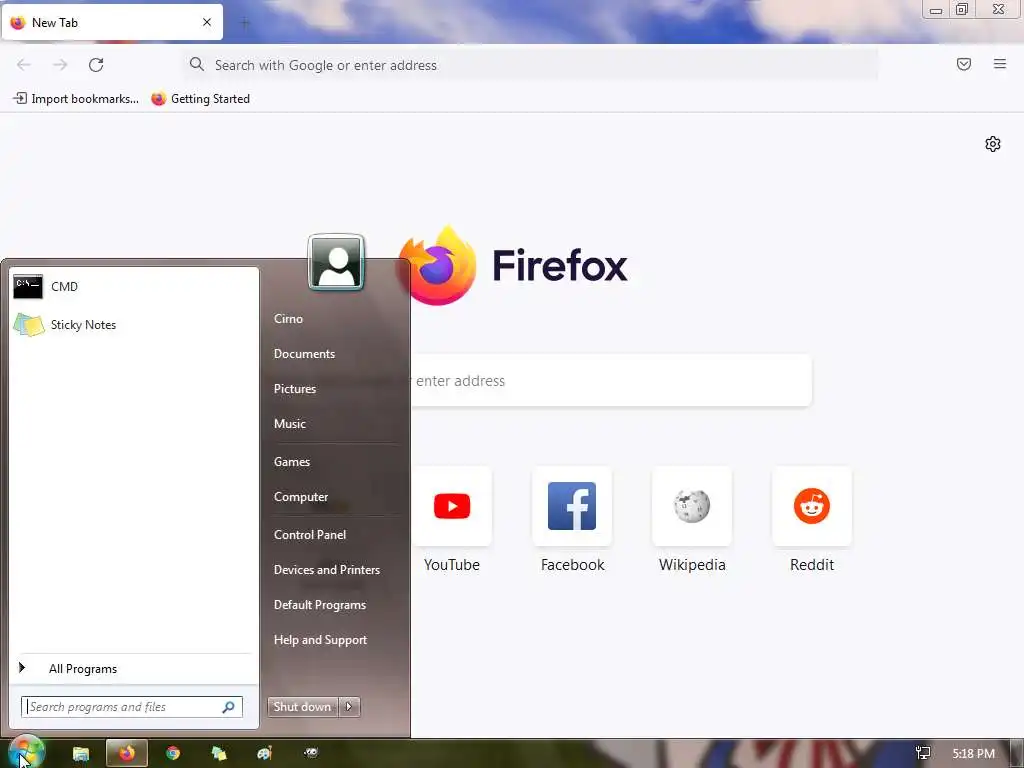Screen dimensions: 1024x768
Task: Open Control Panel
Action: click(310, 535)
